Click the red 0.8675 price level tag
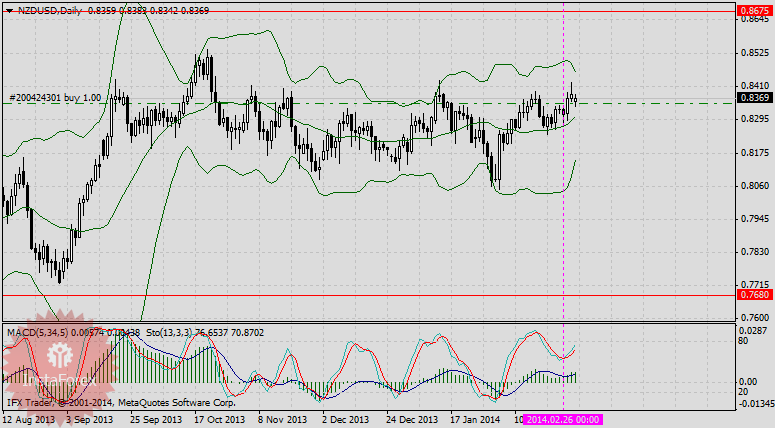This screenshot has height=428, width=775. 752,10
